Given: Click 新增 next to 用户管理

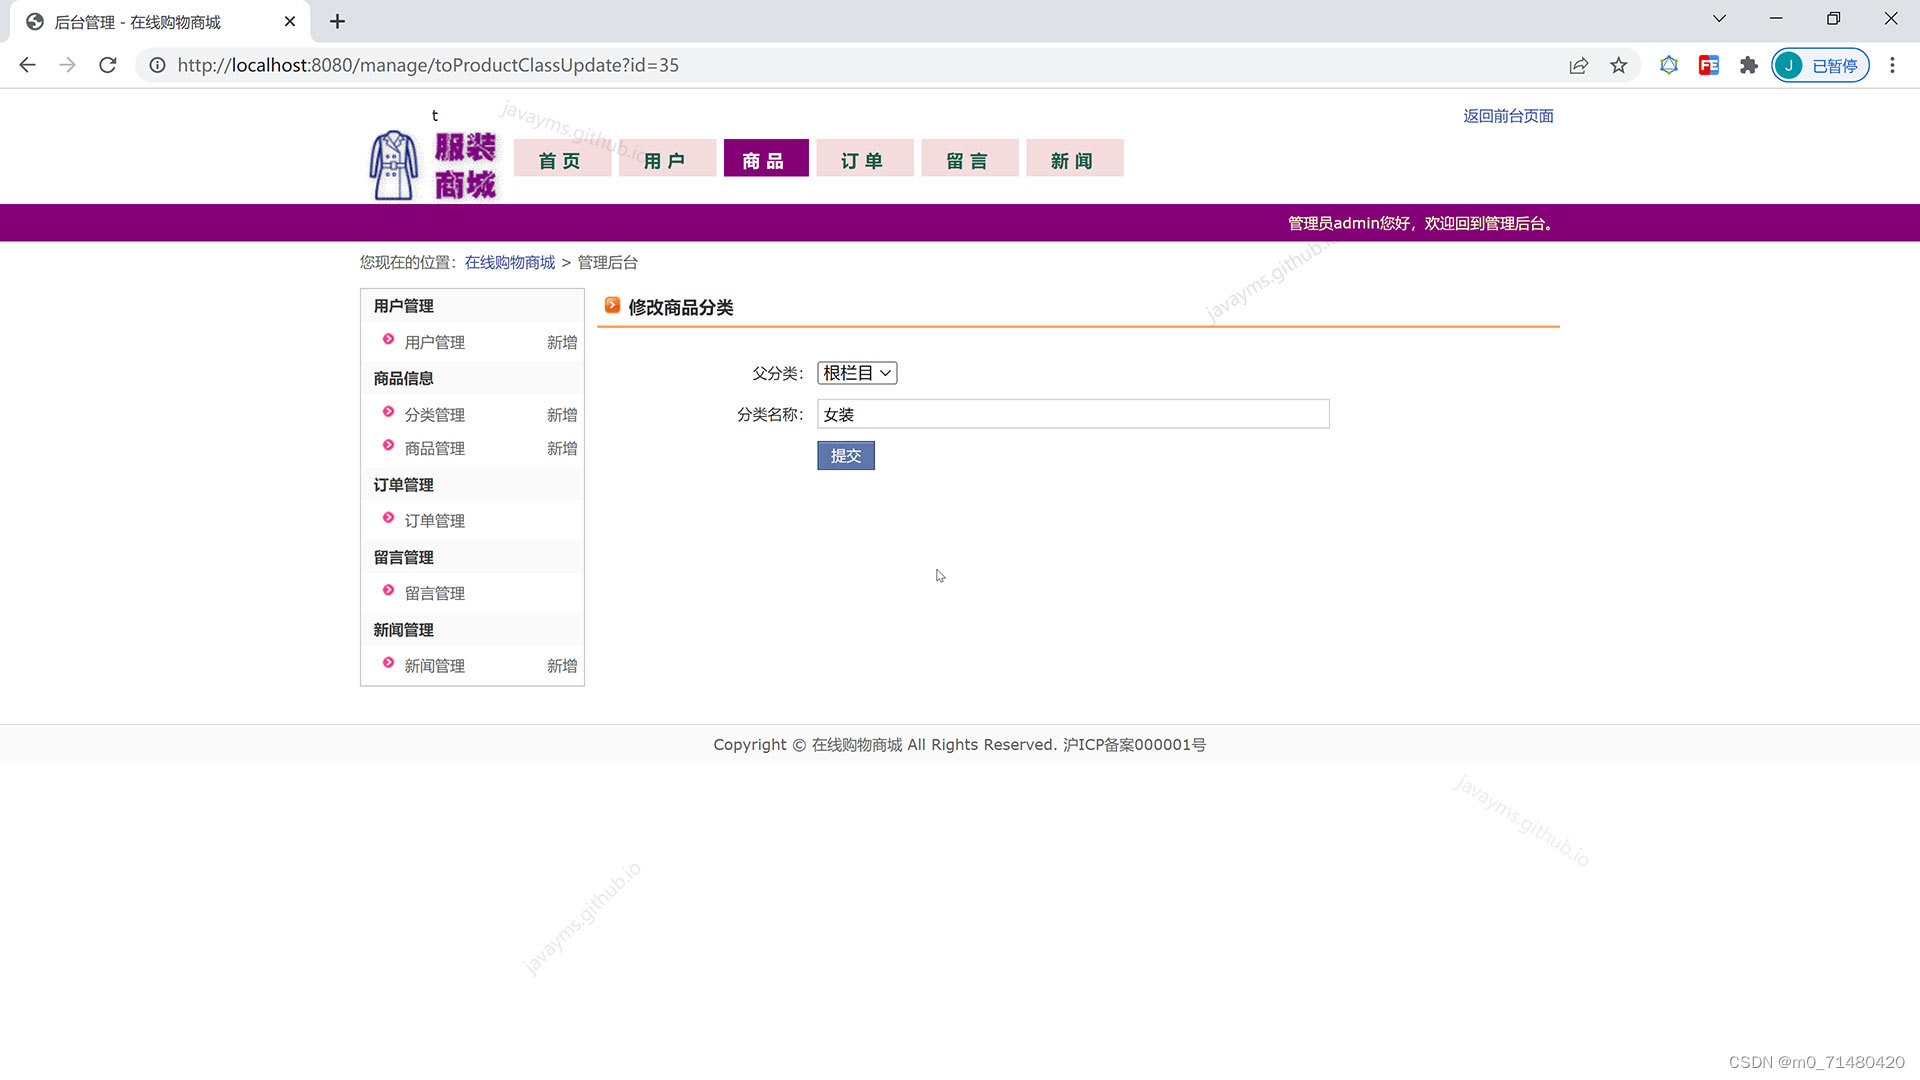Looking at the screenshot, I should (562, 342).
